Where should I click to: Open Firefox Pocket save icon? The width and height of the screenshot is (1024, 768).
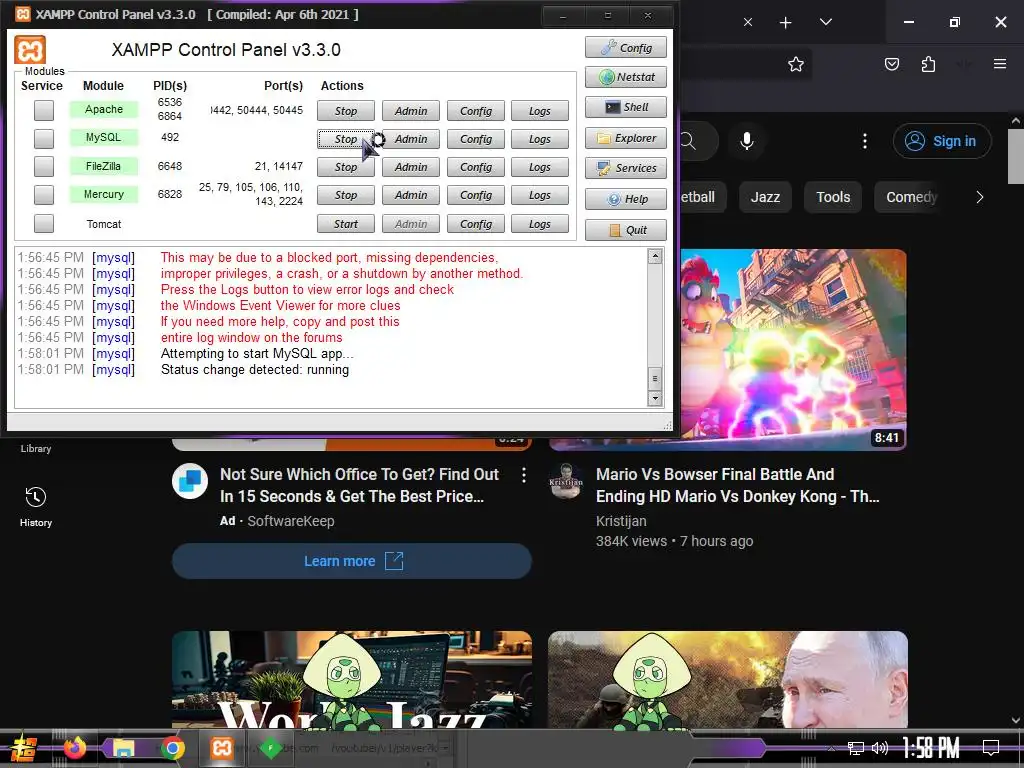[891, 64]
